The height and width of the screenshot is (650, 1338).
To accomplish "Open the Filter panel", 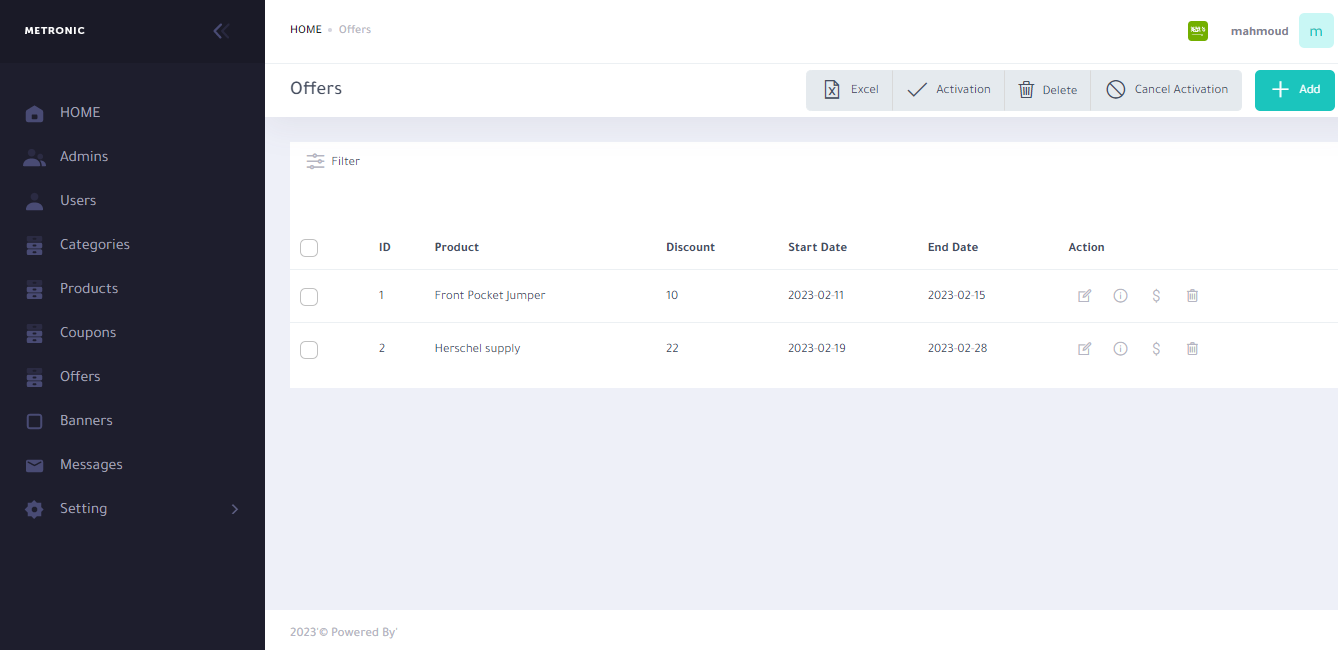I will [333, 161].
